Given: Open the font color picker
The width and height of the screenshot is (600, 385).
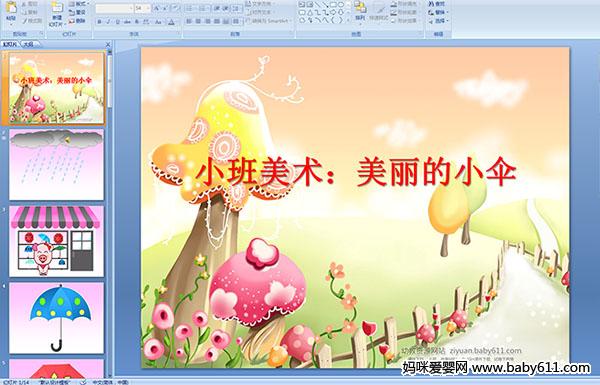Looking at the screenshot, I should pyautogui.click(x=171, y=22).
